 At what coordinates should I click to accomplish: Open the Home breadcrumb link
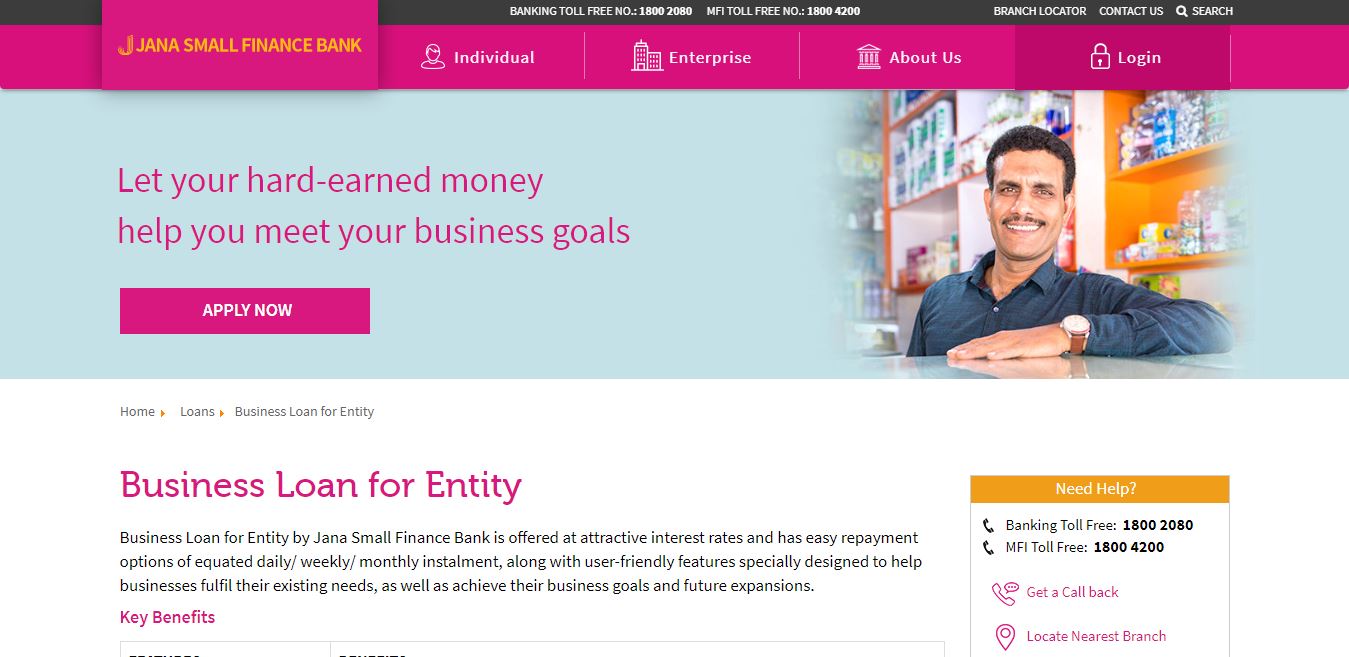137,411
